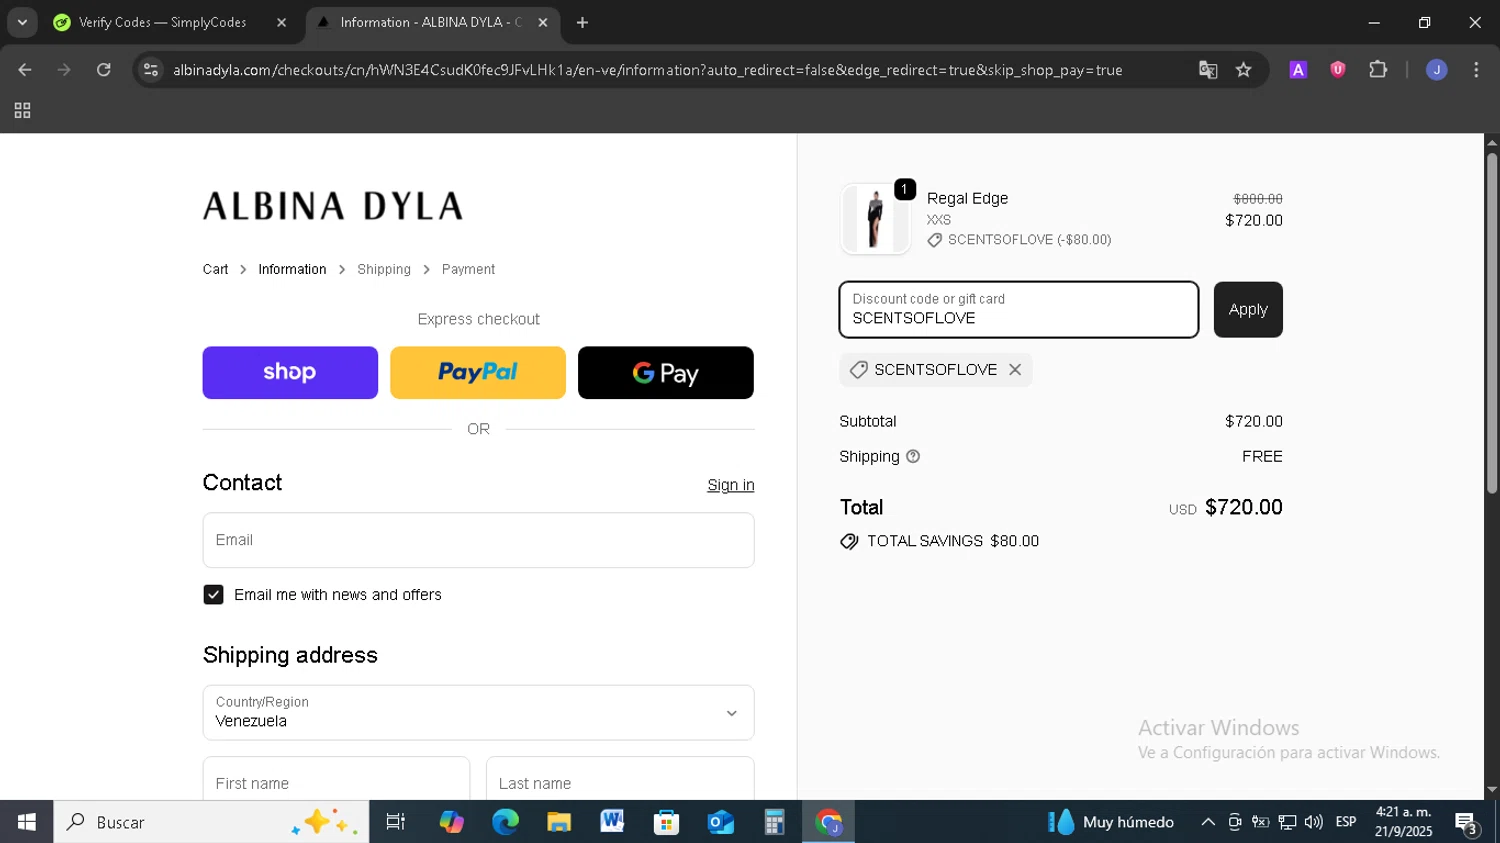Click the Sign in link
Viewport: 1500px width, 843px height.
pos(731,485)
